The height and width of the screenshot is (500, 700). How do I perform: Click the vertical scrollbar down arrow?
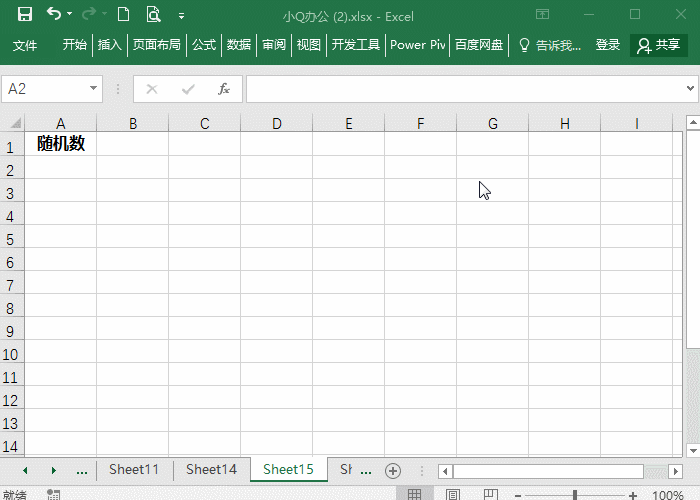pos(693,450)
